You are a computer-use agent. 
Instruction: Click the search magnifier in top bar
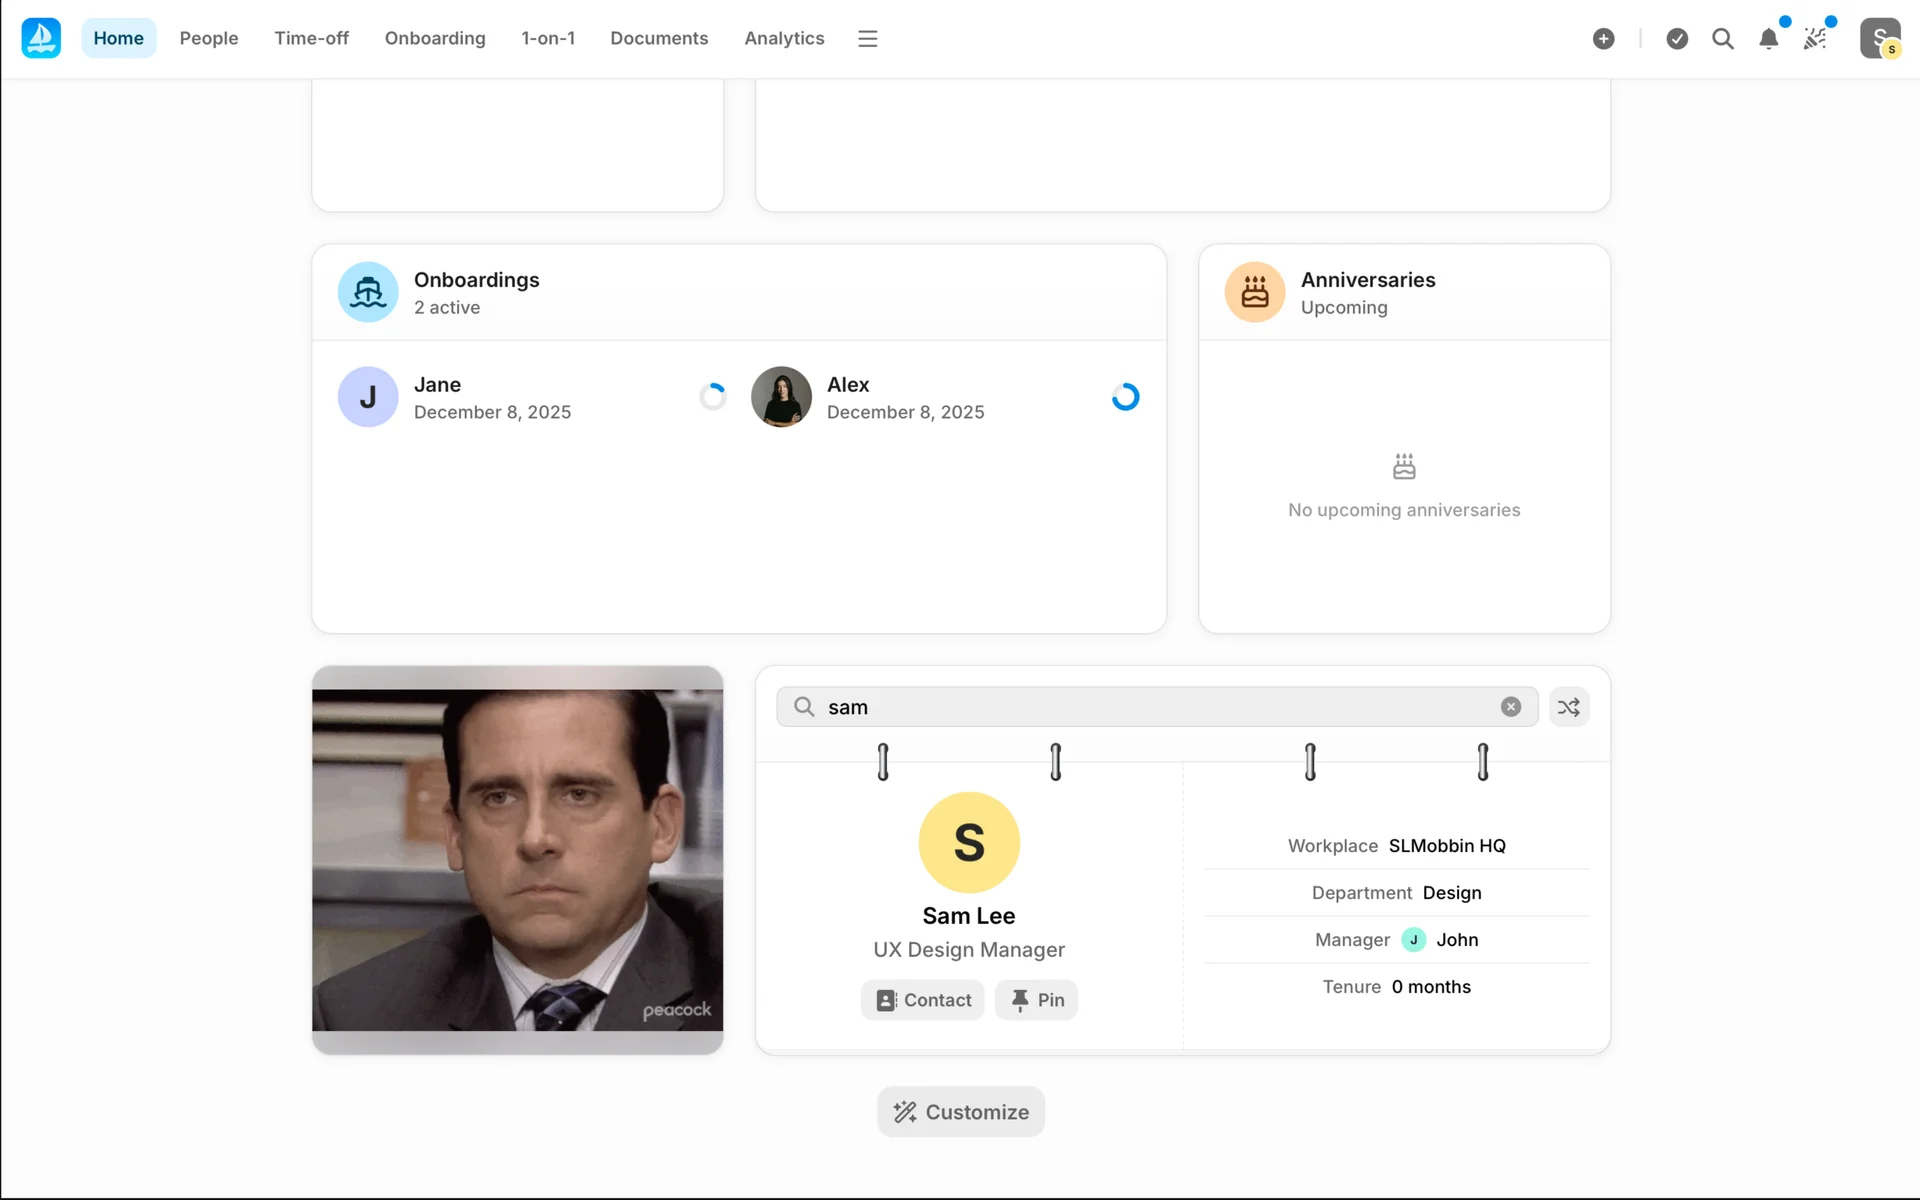coord(1722,39)
